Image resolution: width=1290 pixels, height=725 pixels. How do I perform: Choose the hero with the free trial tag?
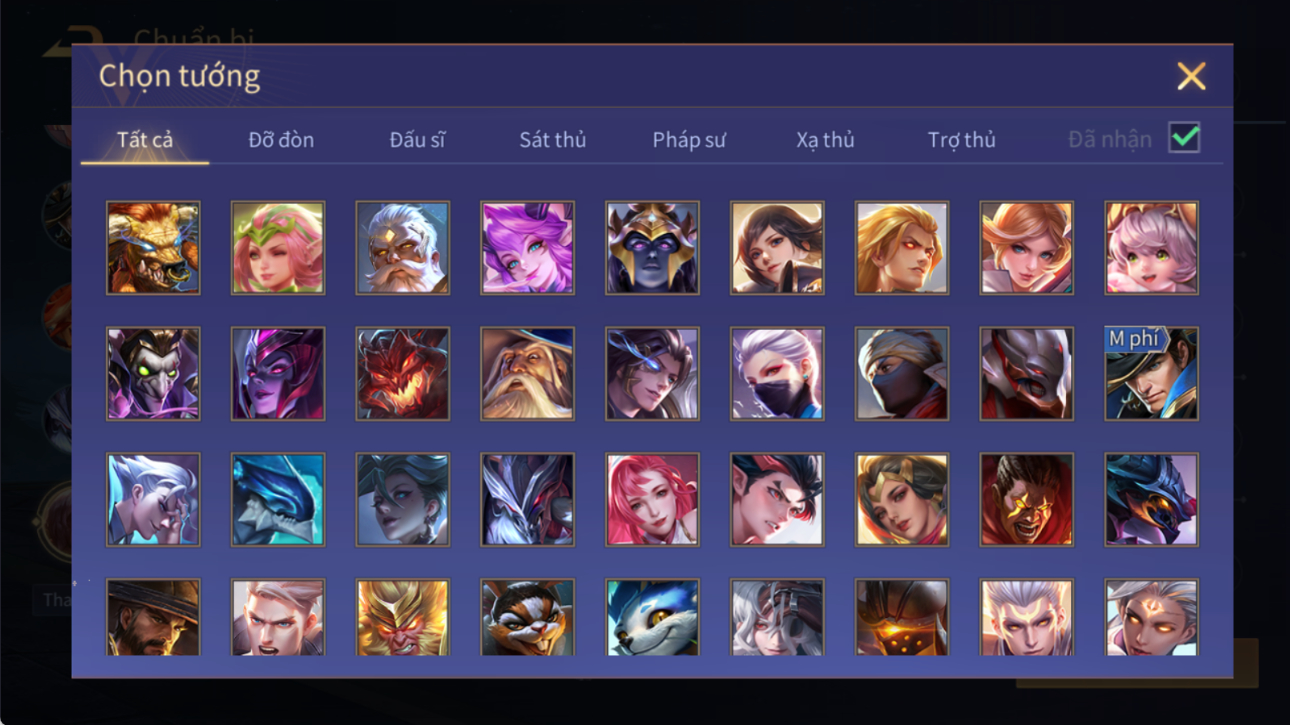coord(1151,374)
